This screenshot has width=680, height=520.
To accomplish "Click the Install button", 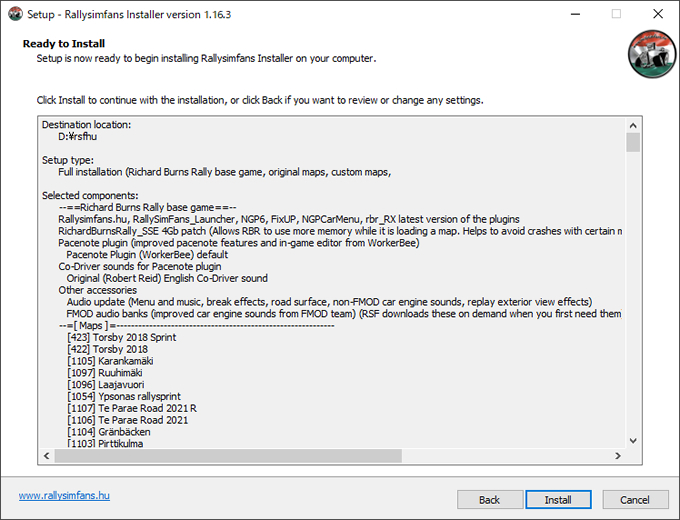I will tap(558, 500).
